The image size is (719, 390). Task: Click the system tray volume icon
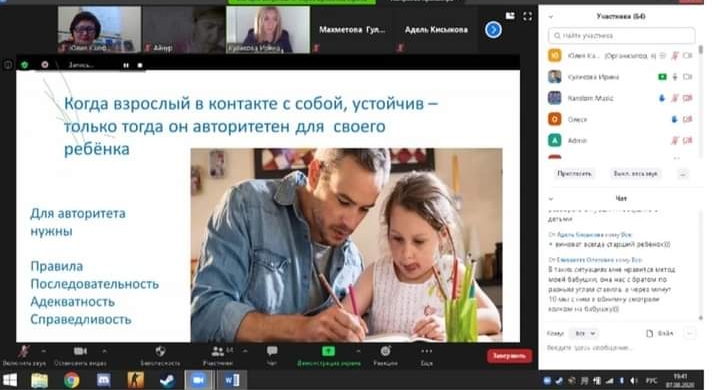click(633, 381)
